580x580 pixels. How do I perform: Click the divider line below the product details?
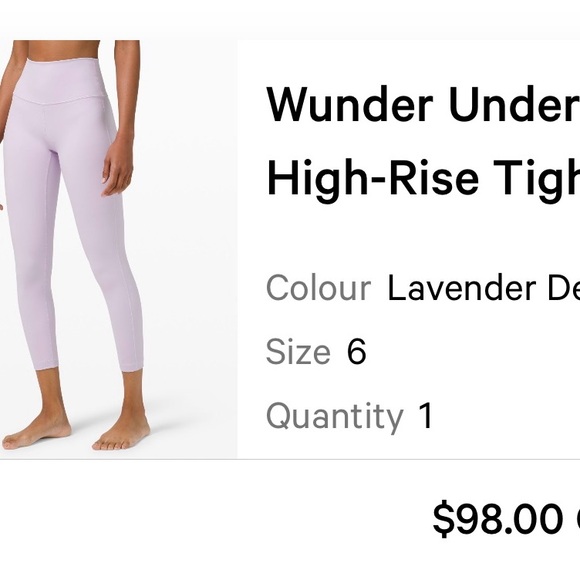[290, 459]
